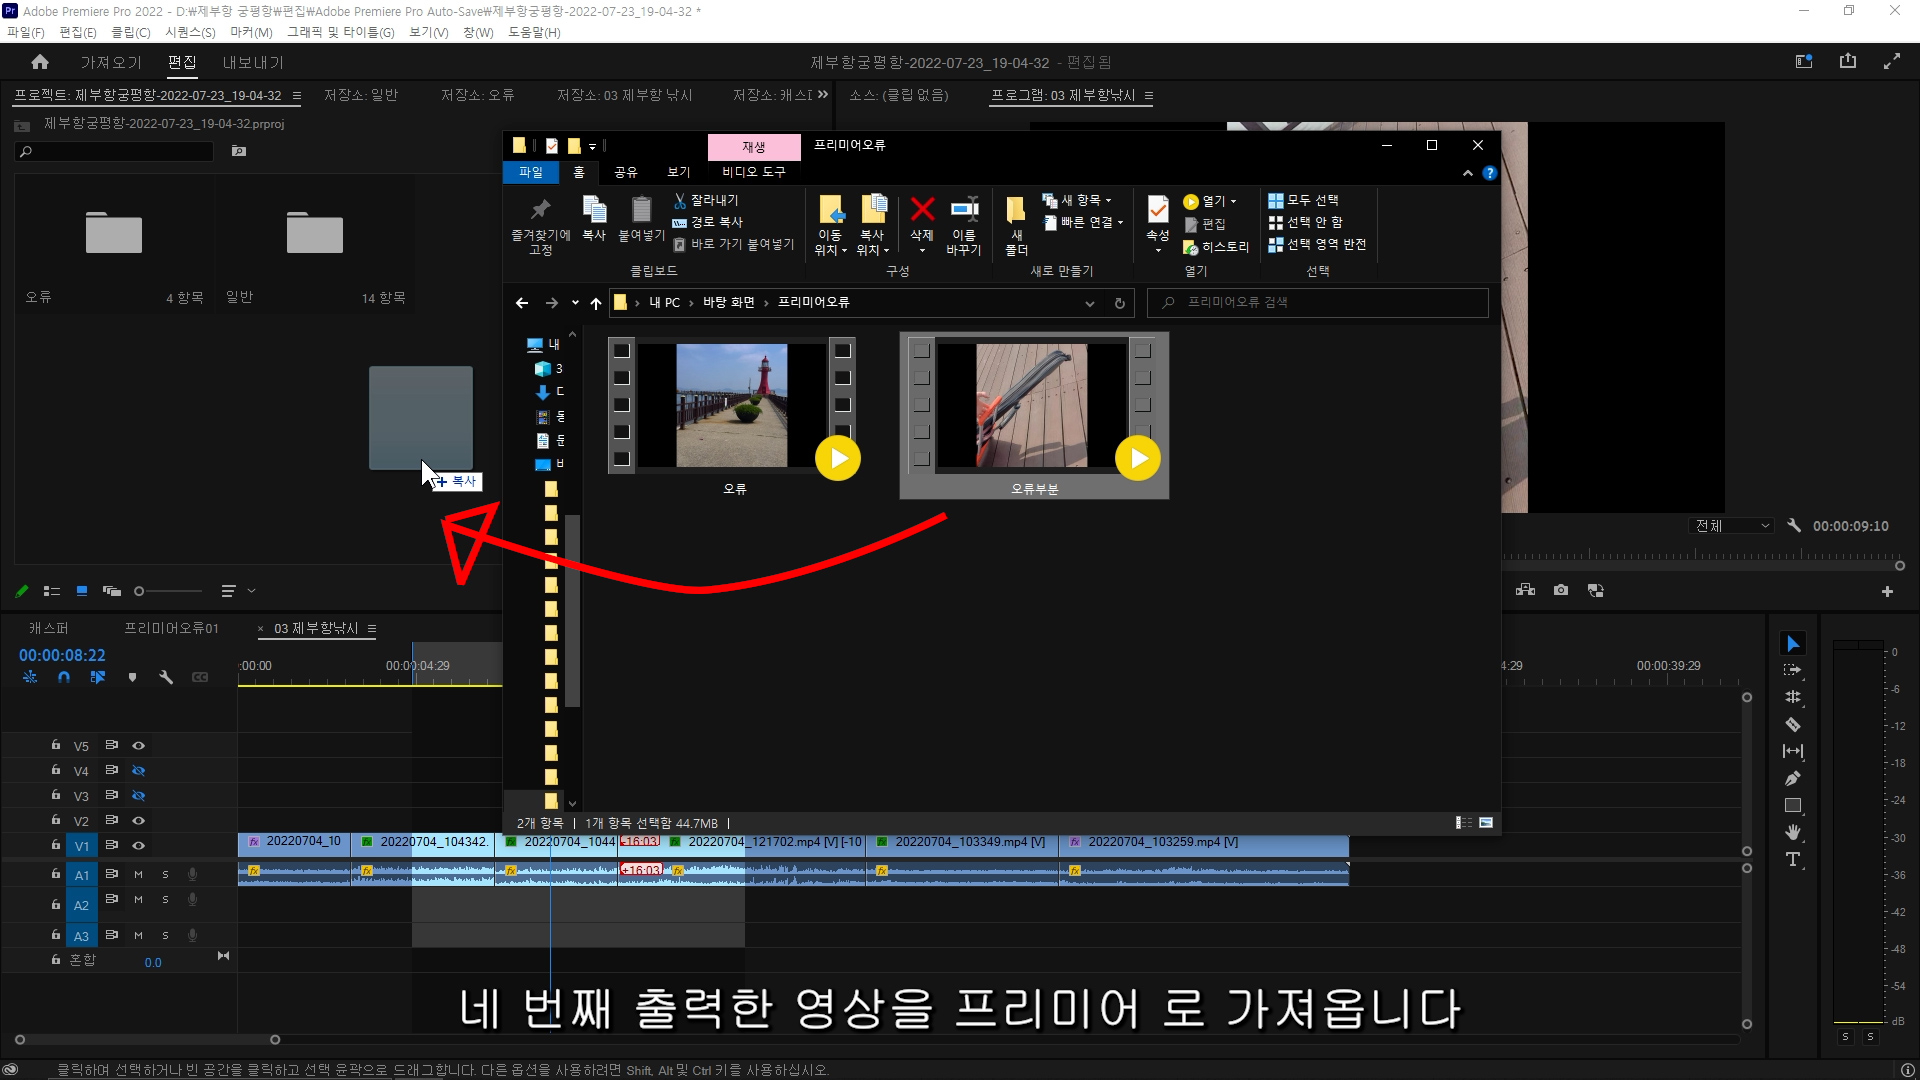Click the 바탕 화면 breadcrumb link

(728, 302)
